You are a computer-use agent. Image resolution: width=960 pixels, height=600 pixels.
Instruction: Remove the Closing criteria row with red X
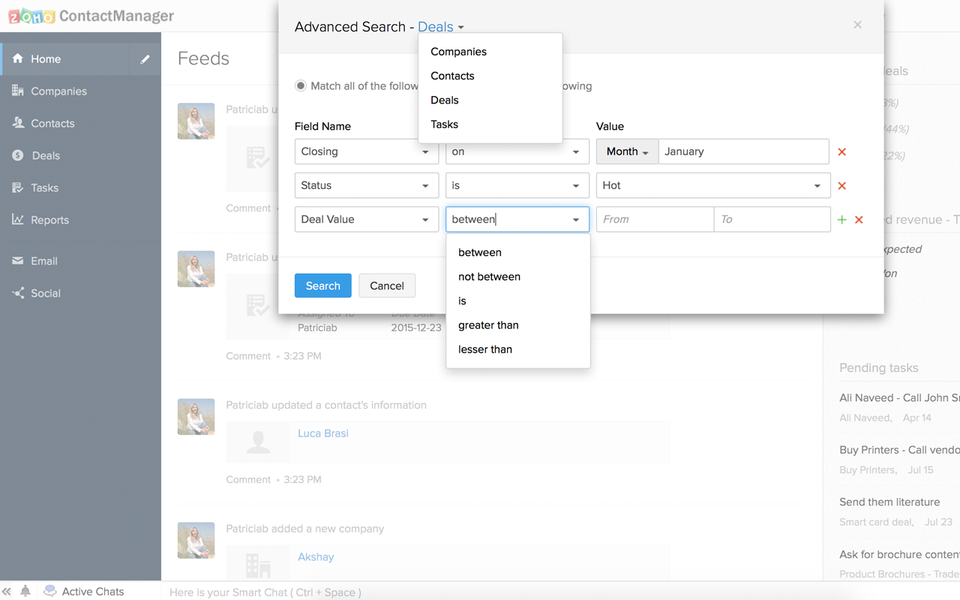click(x=842, y=151)
